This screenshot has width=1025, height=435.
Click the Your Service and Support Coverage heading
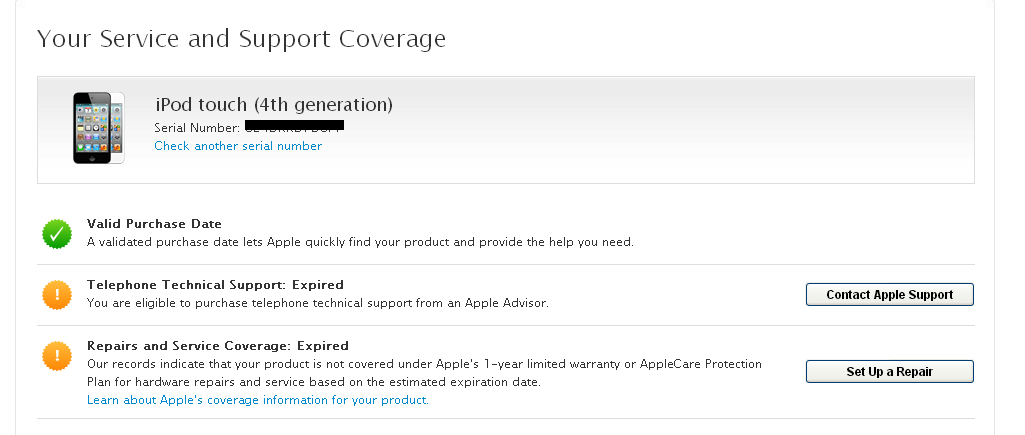(241, 39)
